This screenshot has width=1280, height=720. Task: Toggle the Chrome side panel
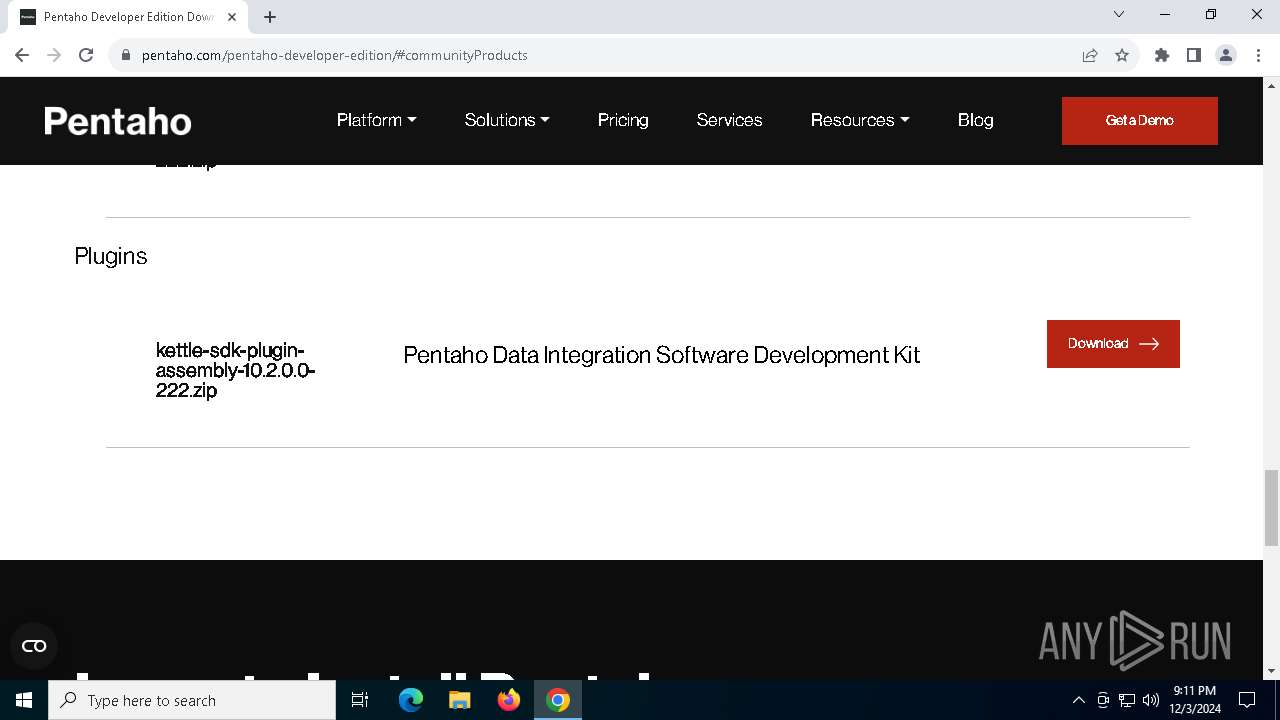[1194, 55]
